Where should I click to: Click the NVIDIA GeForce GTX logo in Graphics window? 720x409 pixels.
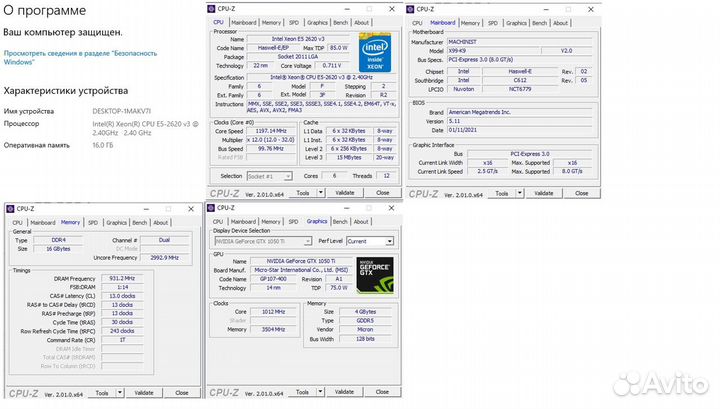pyautogui.click(x=375, y=275)
